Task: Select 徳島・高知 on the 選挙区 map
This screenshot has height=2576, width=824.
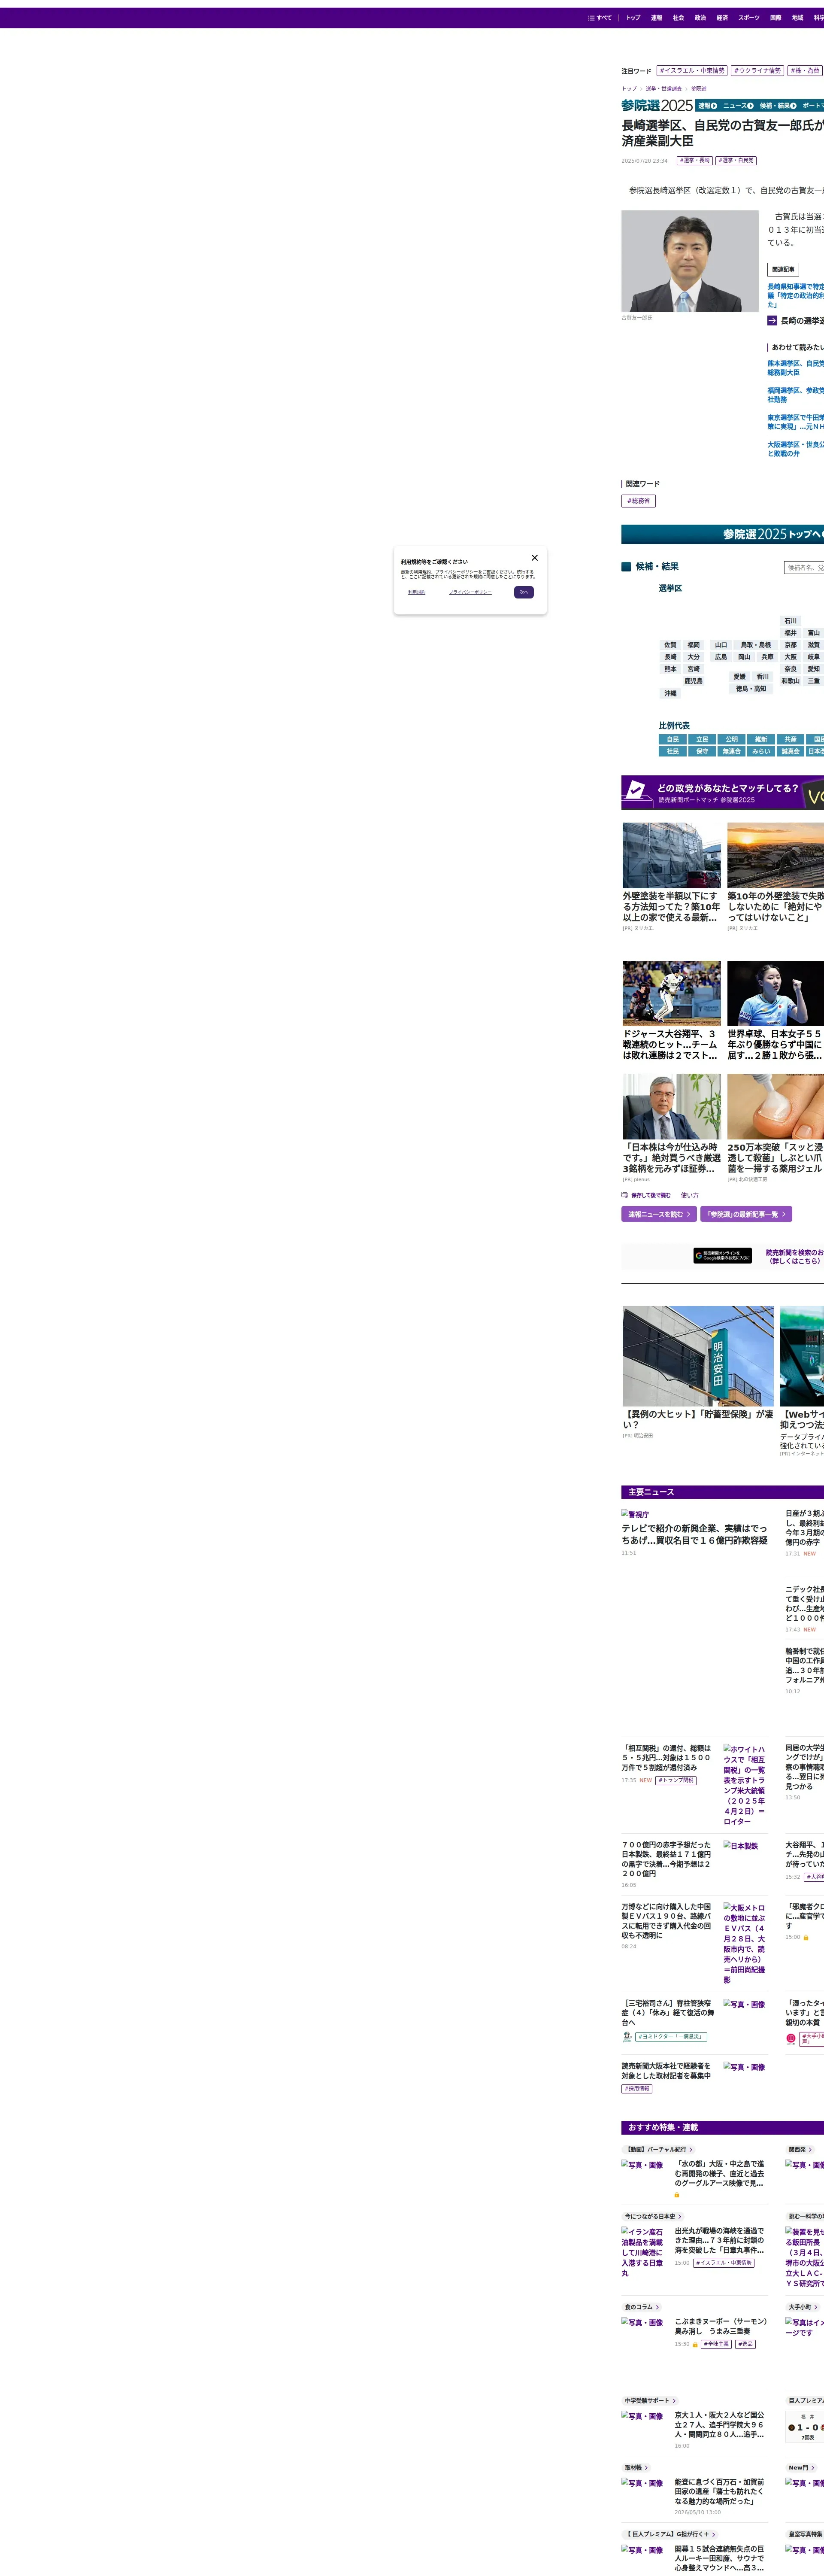Action: [751, 689]
